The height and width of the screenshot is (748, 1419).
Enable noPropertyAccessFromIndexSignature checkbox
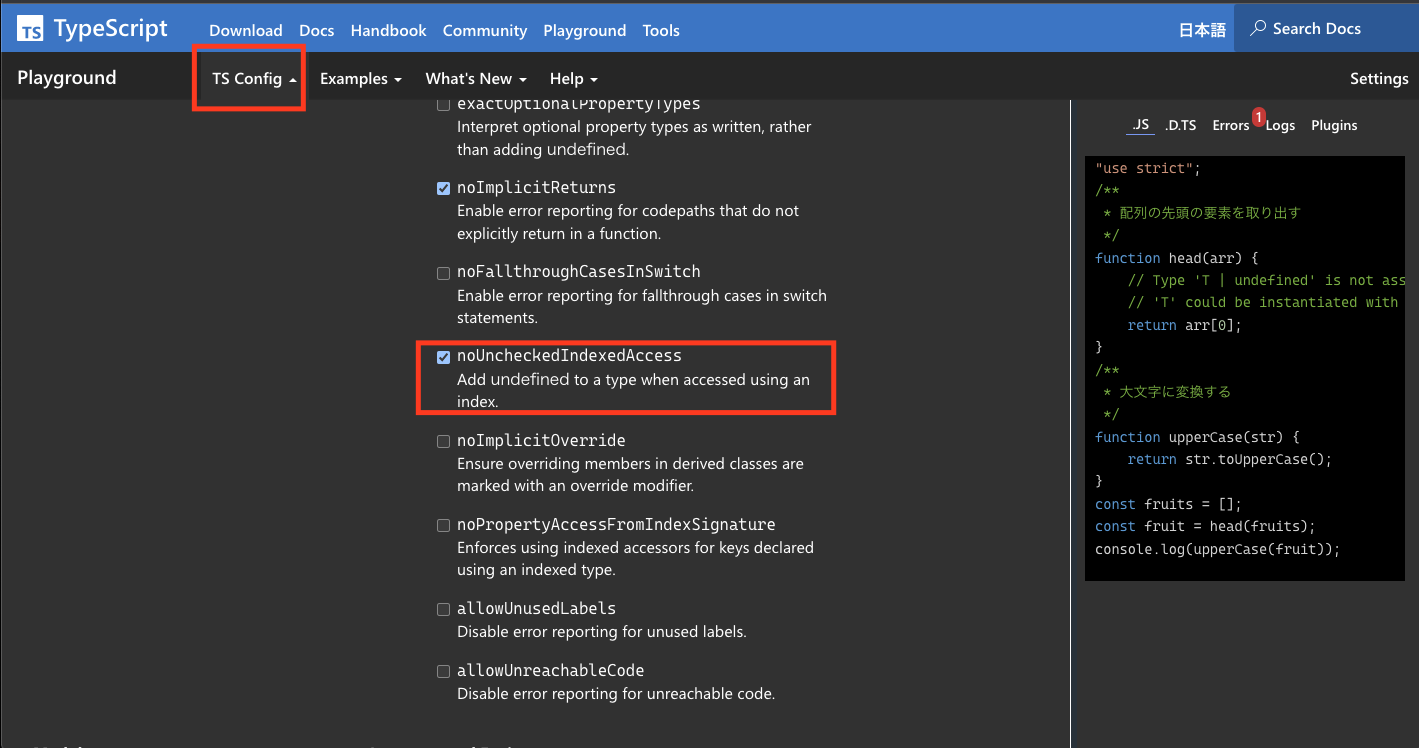point(443,525)
